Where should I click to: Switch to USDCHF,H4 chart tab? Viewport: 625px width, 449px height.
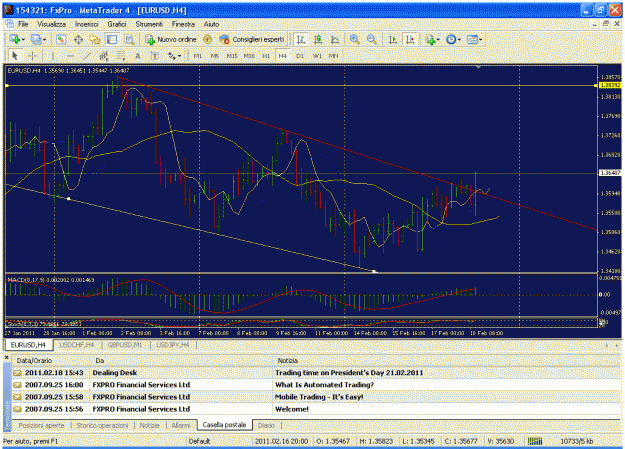coord(77,345)
